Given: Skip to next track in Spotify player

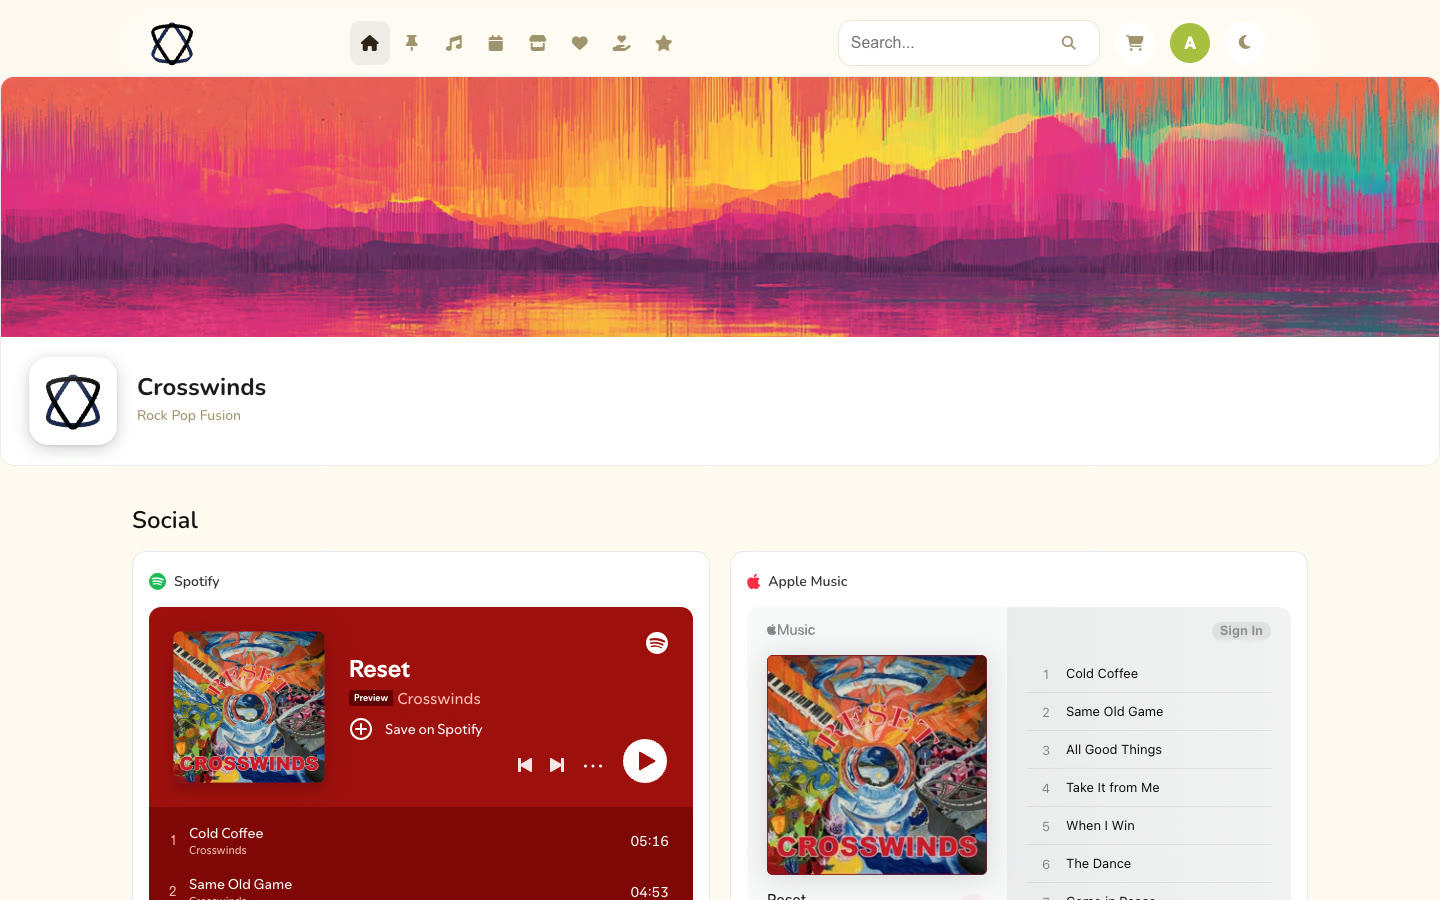Looking at the screenshot, I should (557, 765).
